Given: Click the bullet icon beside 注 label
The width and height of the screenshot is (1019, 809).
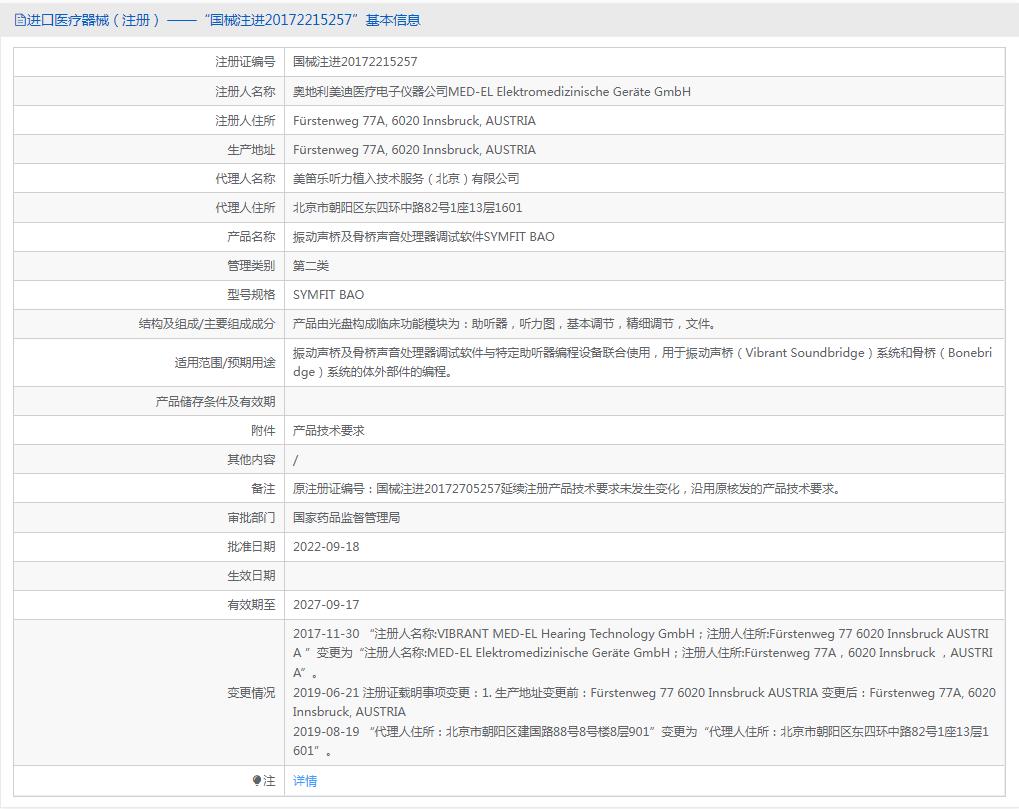Looking at the screenshot, I should pos(257,780).
